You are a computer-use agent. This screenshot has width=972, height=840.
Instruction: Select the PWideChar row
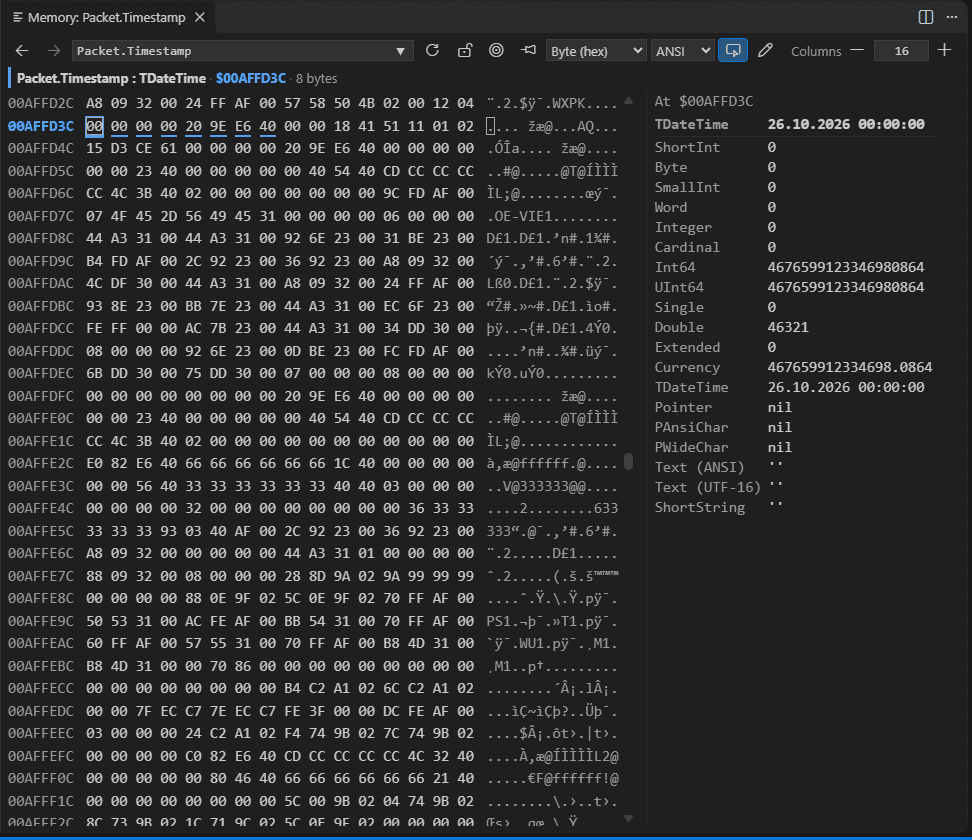796,448
